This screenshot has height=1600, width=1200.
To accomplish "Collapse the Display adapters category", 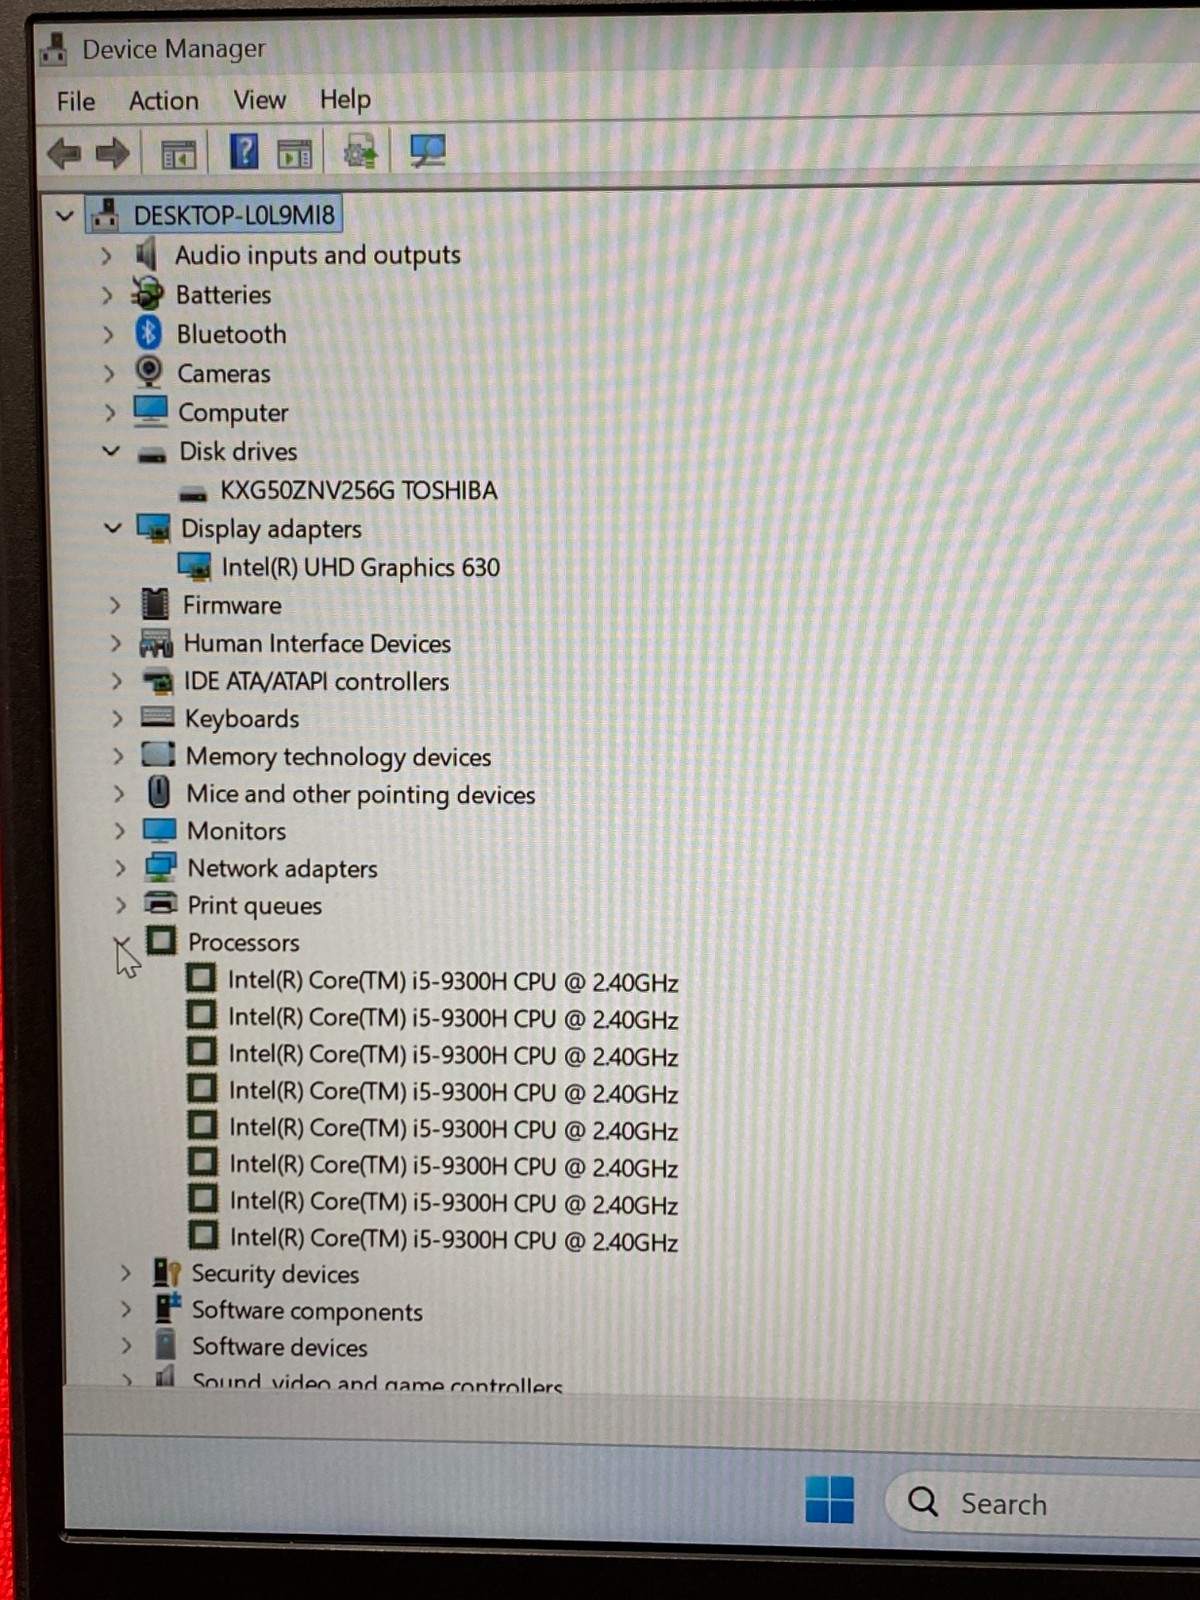I will pos(113,527).
